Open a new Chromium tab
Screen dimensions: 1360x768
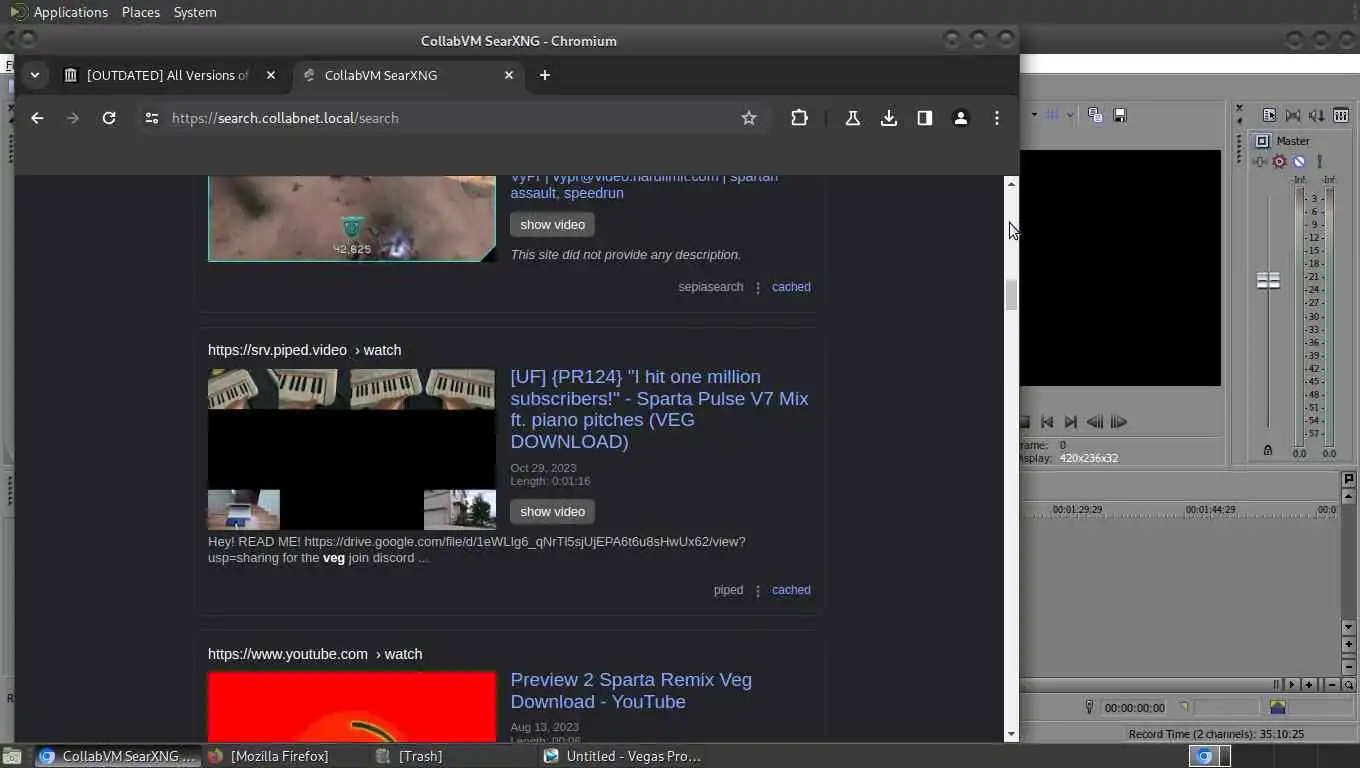click(x=545, y=75)
